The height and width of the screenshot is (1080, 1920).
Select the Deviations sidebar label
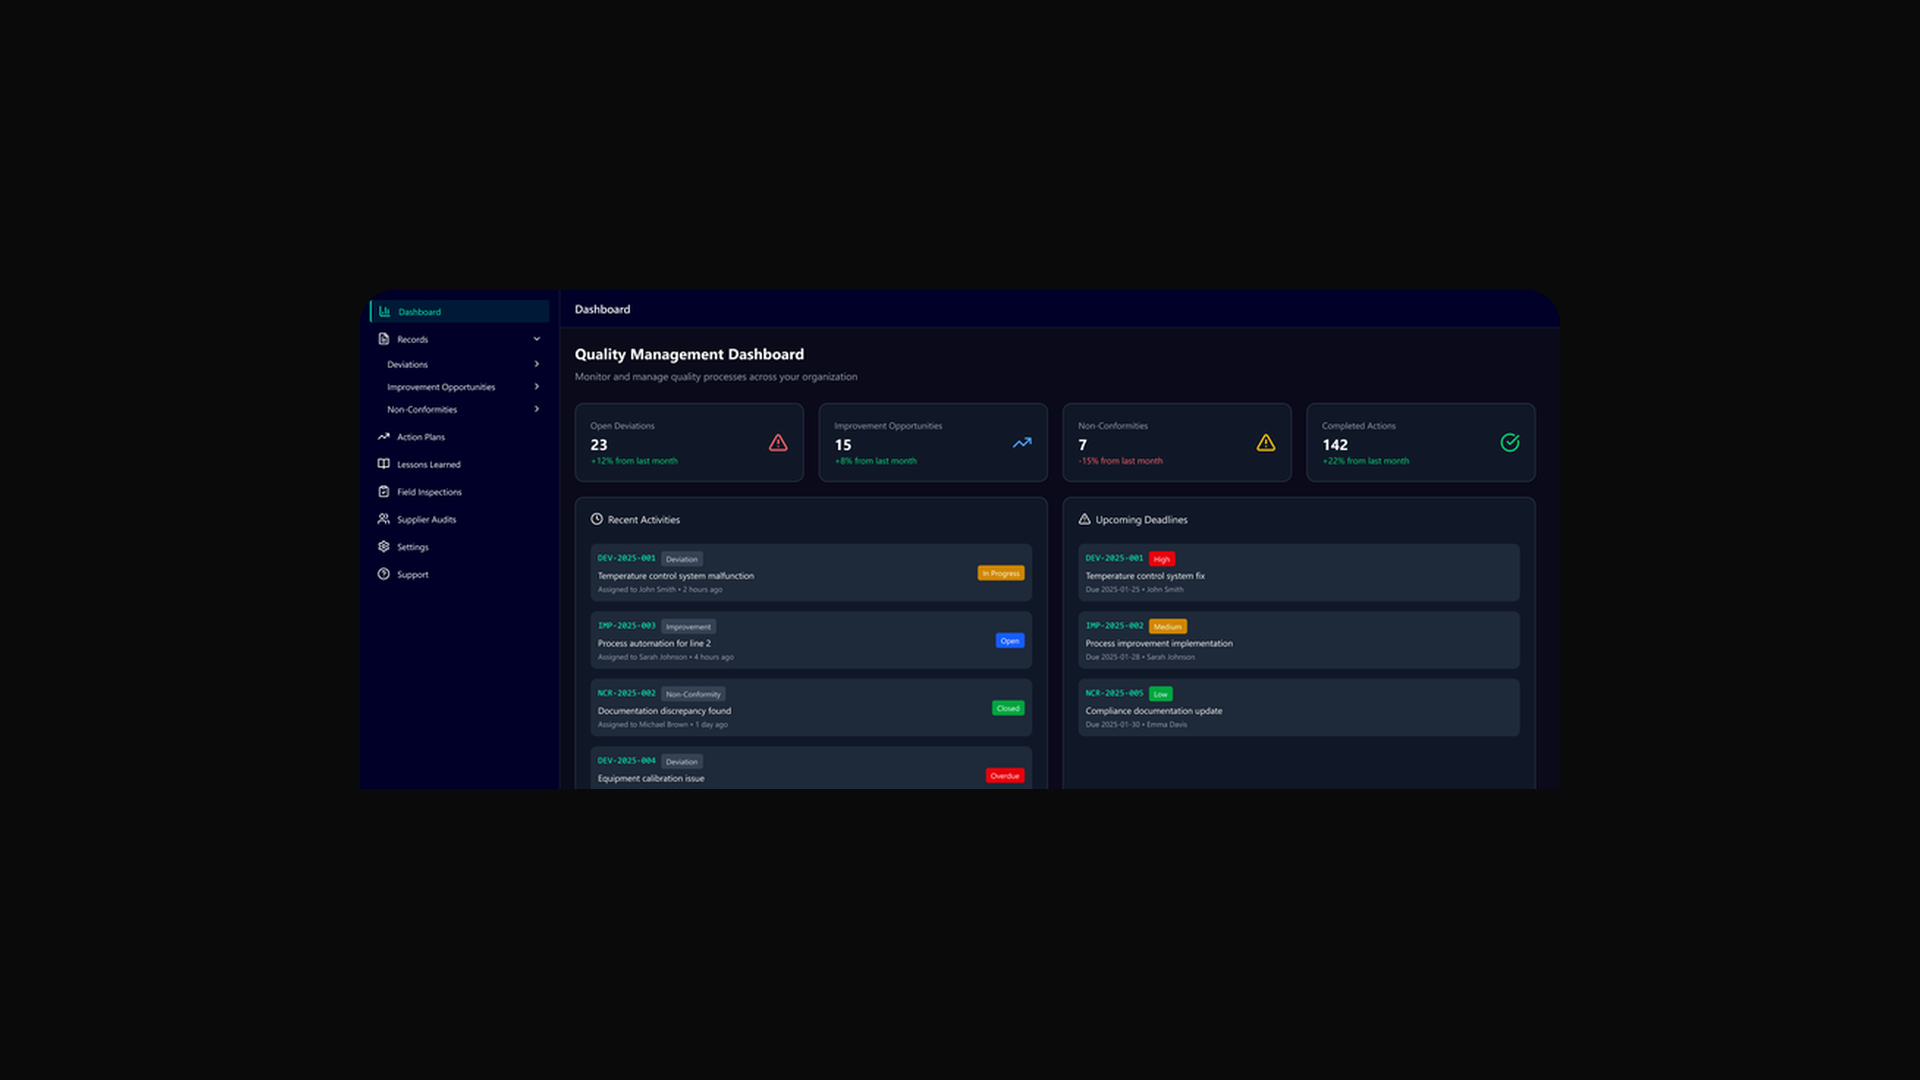[407, 365]
